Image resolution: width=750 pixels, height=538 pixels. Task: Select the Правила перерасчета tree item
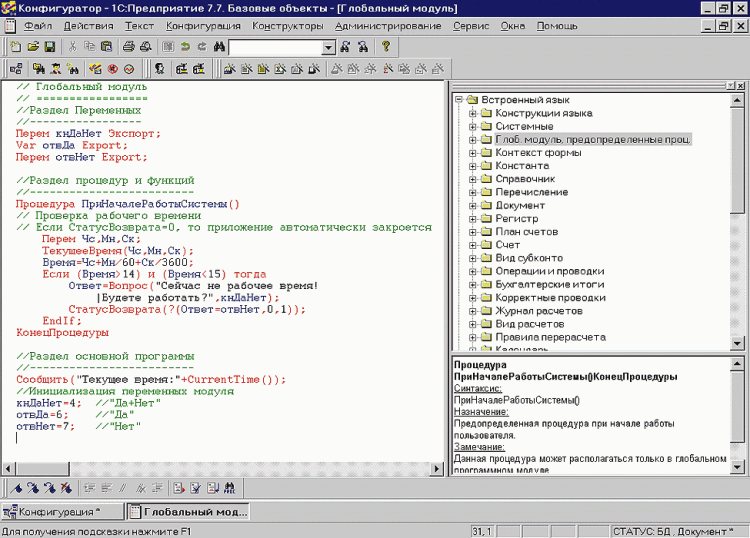click(551, 337)
